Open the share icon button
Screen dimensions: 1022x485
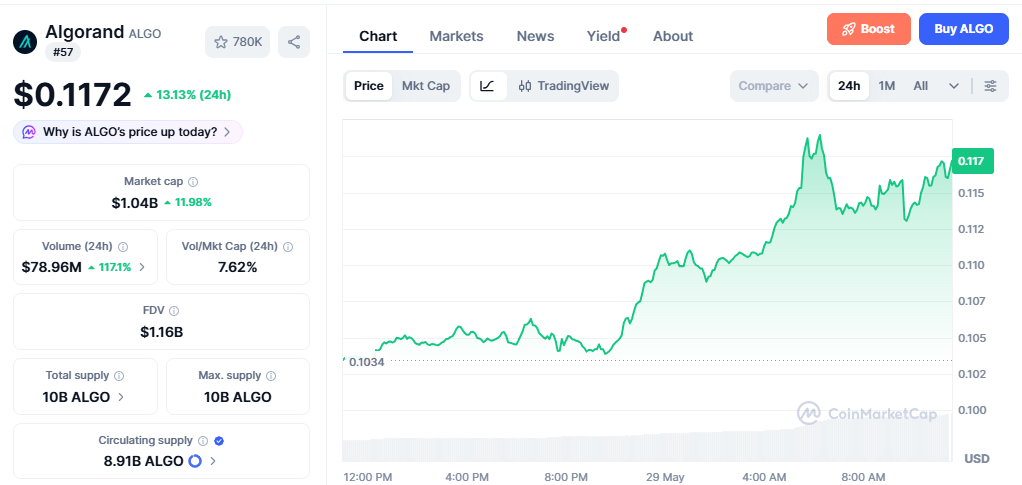294,42
